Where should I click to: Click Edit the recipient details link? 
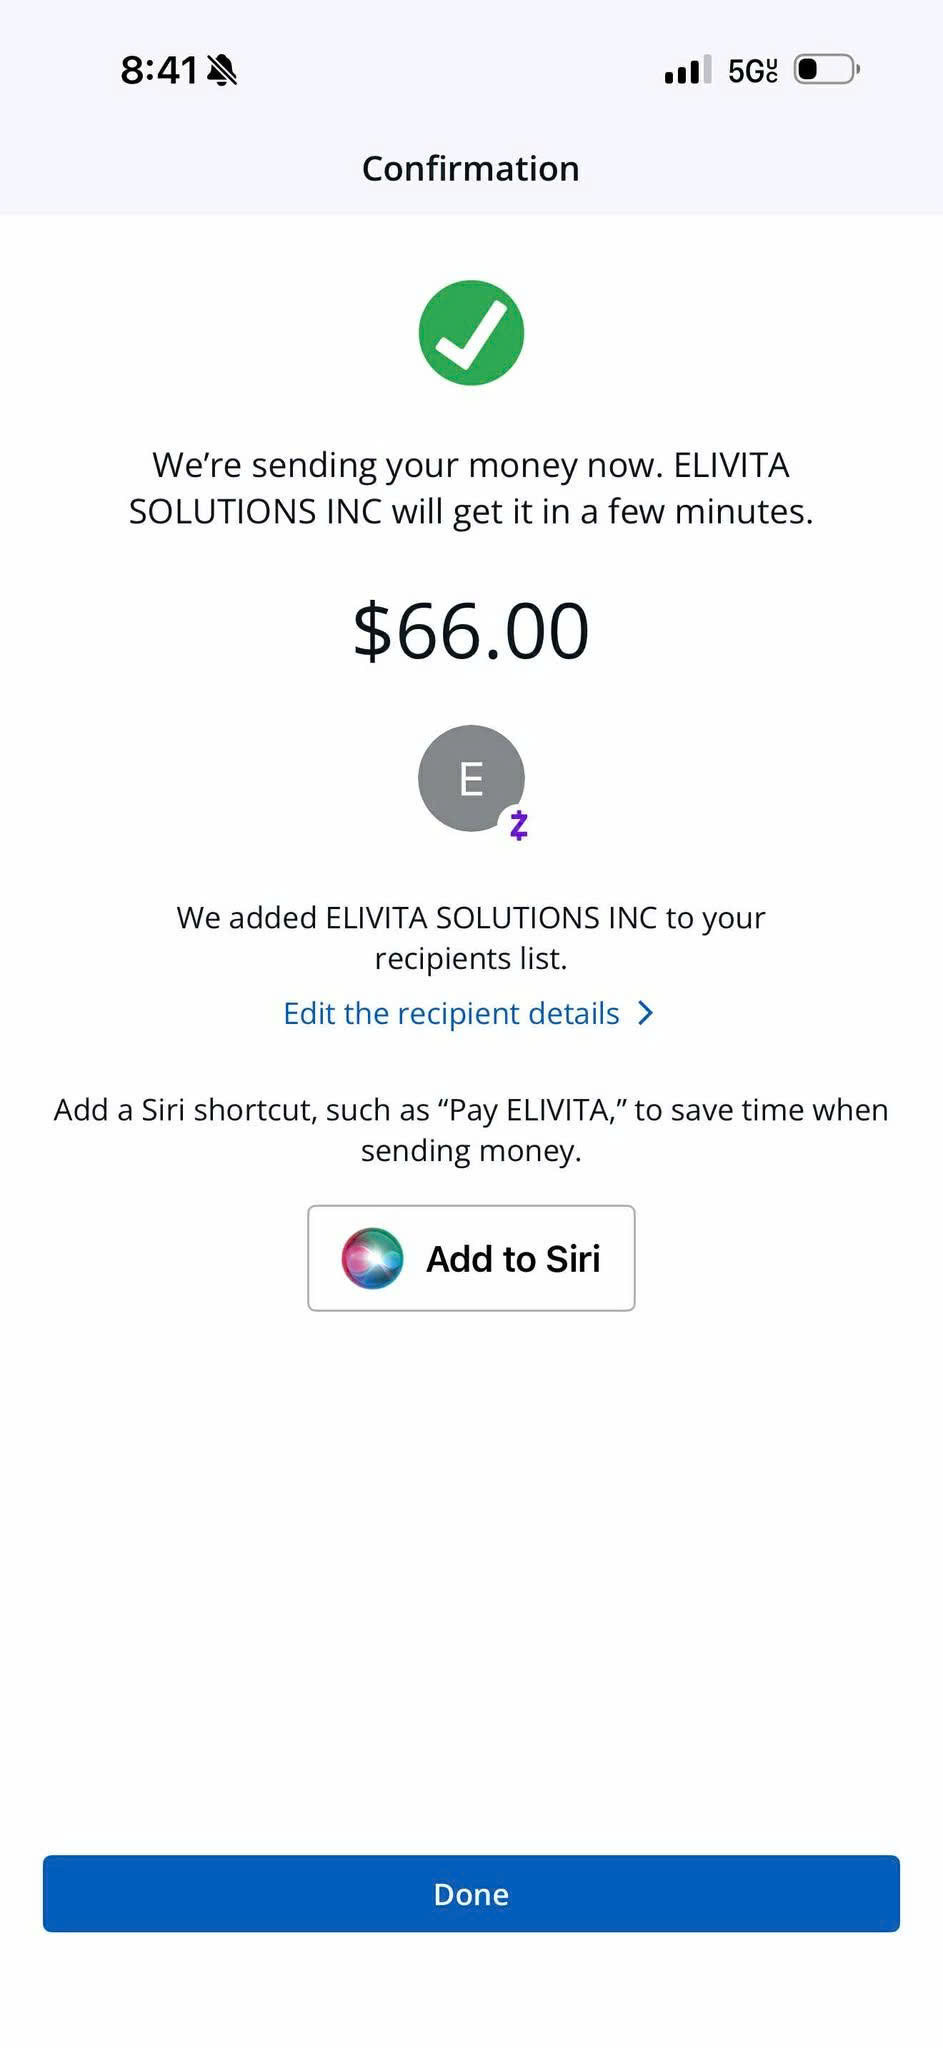[x=451, y=1013]
